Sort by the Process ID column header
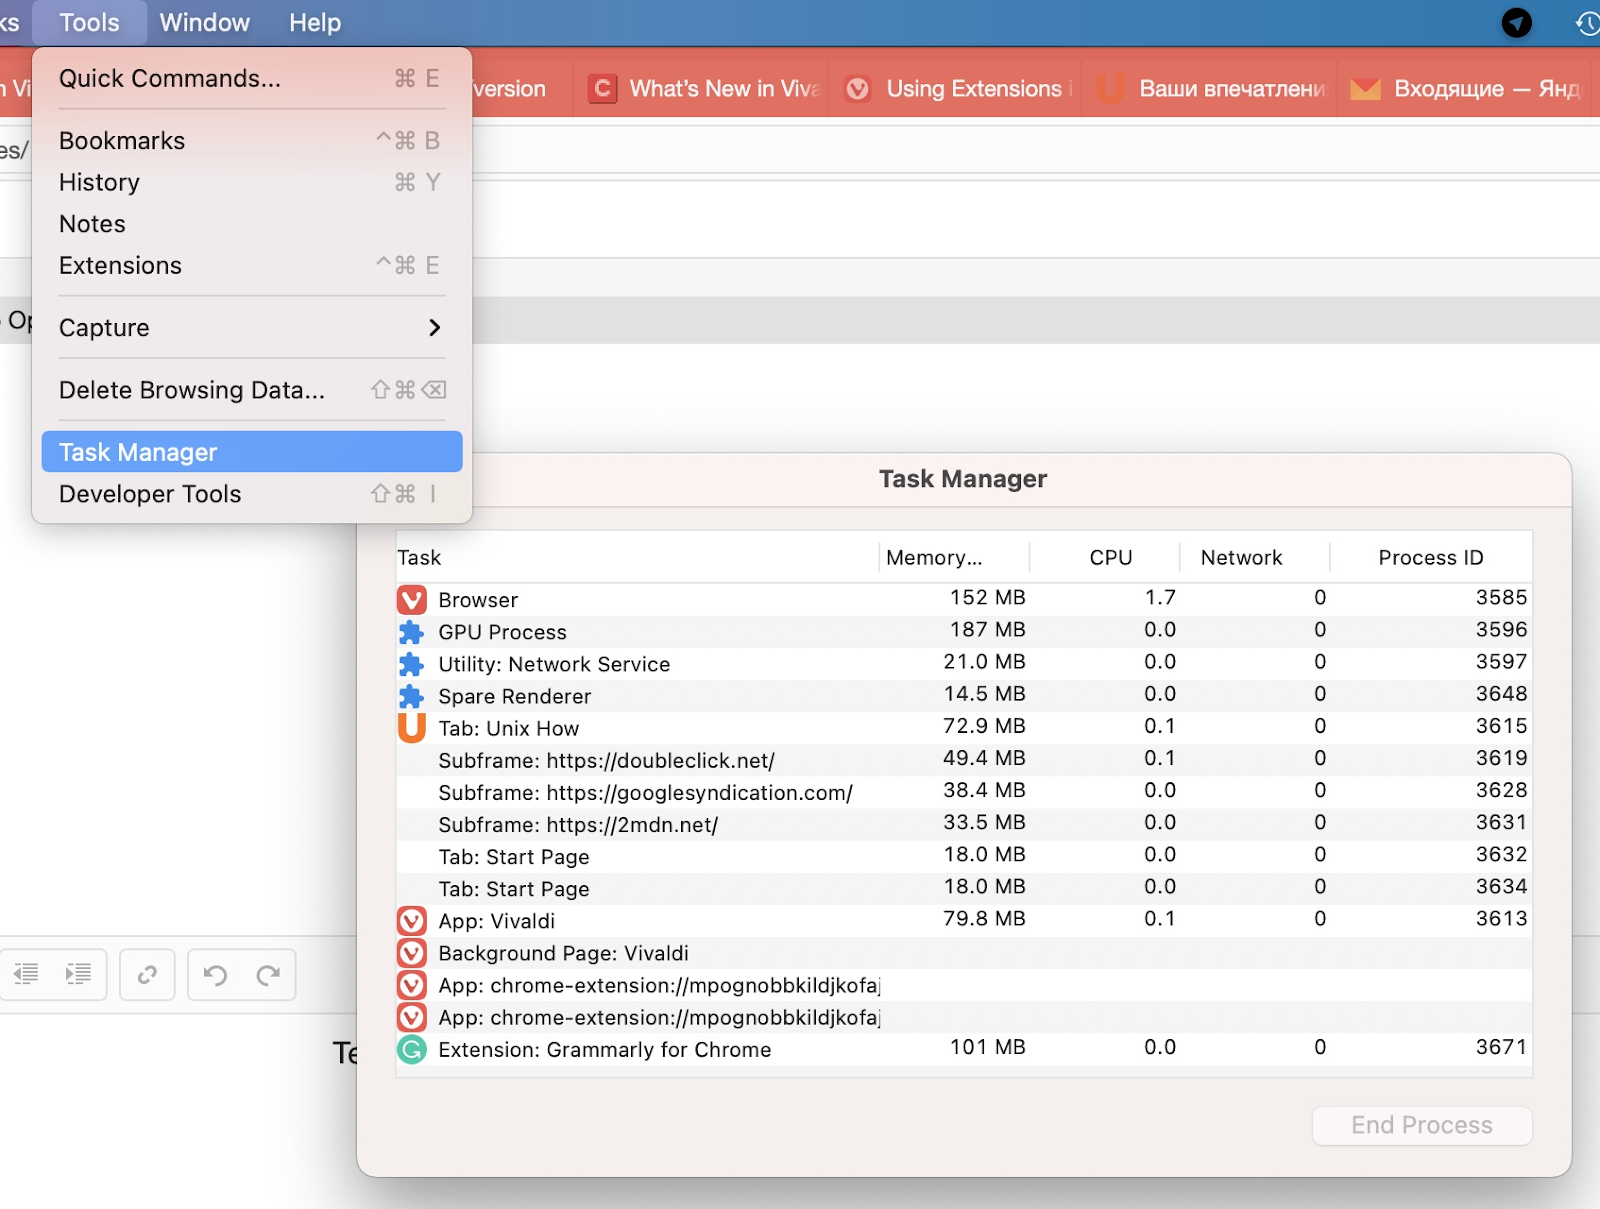 click(1431, 557)
